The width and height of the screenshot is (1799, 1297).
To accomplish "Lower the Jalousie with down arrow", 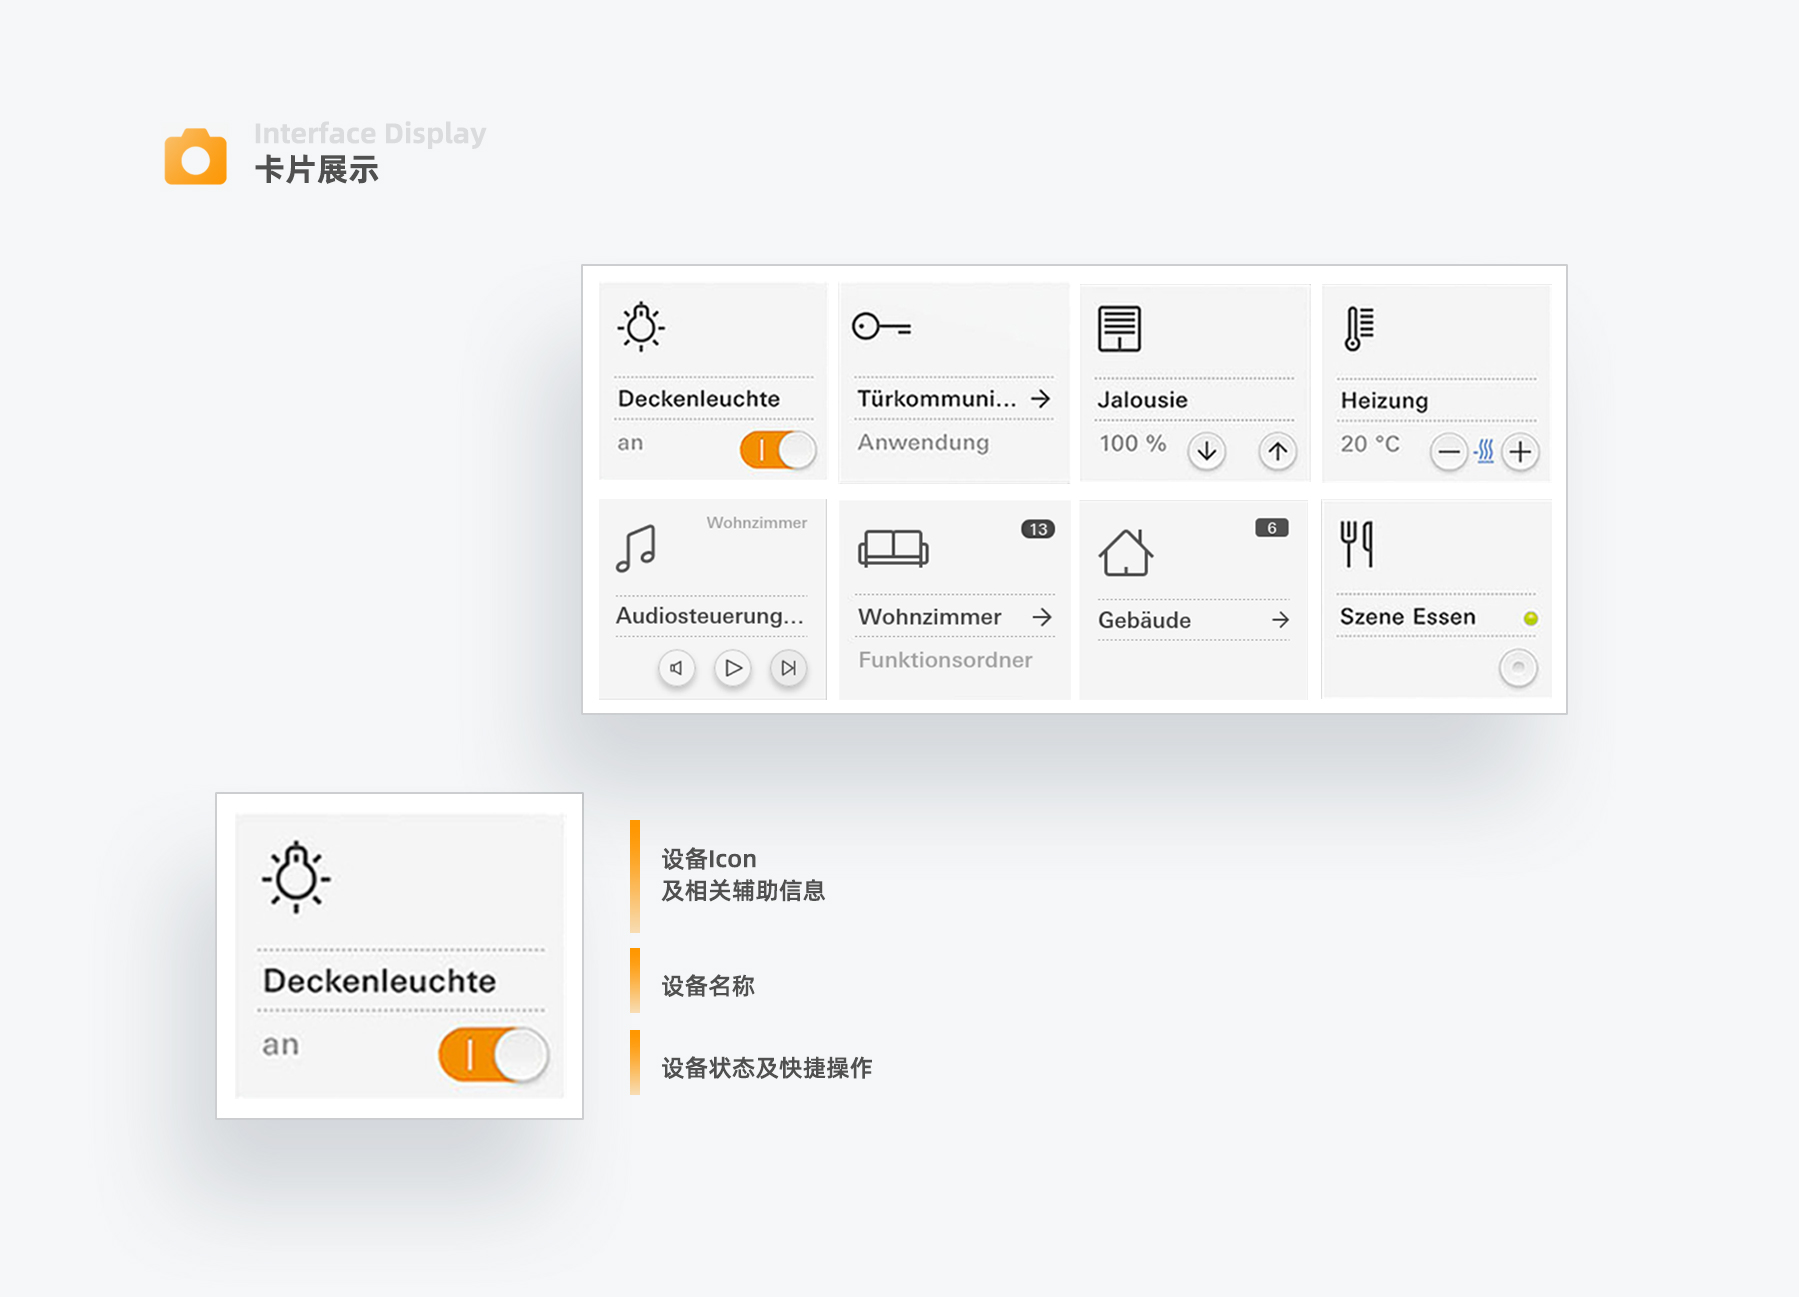I will tap(1207, 451).
